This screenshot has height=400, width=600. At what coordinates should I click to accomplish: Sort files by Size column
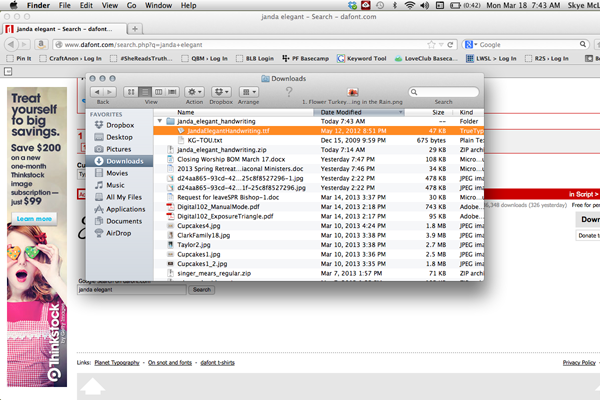[x=429, y=112]
